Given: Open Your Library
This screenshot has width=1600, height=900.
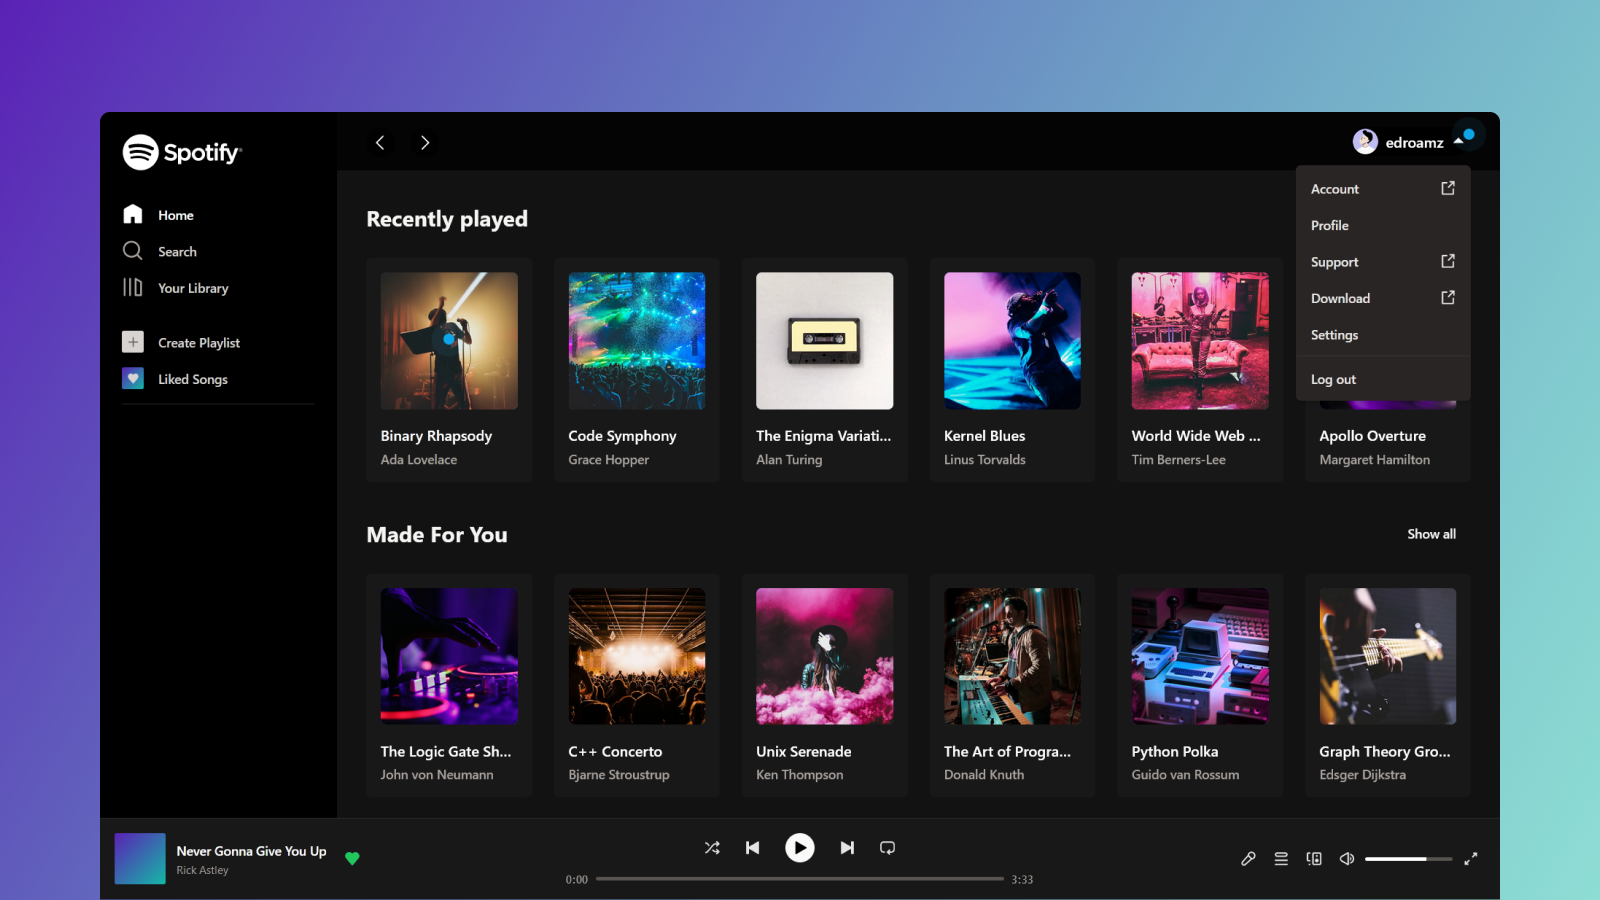Looking at the screenshot, I should (192, 288).
